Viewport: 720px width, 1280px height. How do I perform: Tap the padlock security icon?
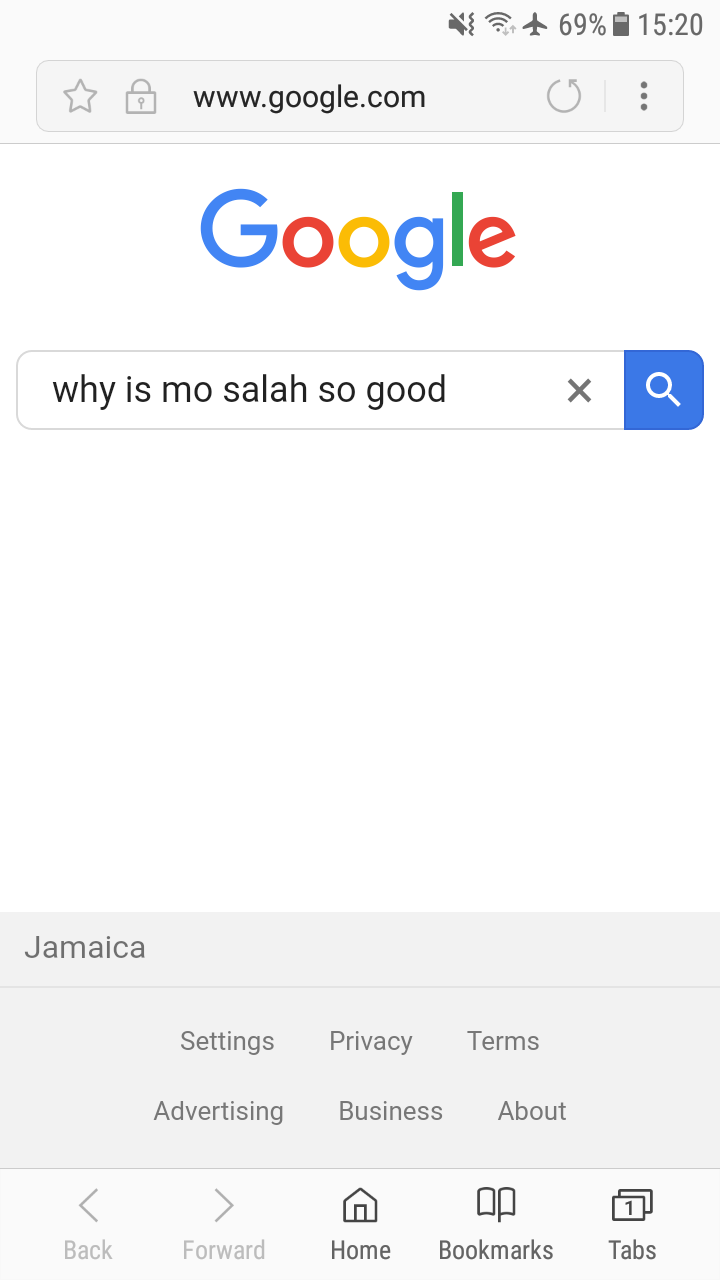tap(140, 97)
